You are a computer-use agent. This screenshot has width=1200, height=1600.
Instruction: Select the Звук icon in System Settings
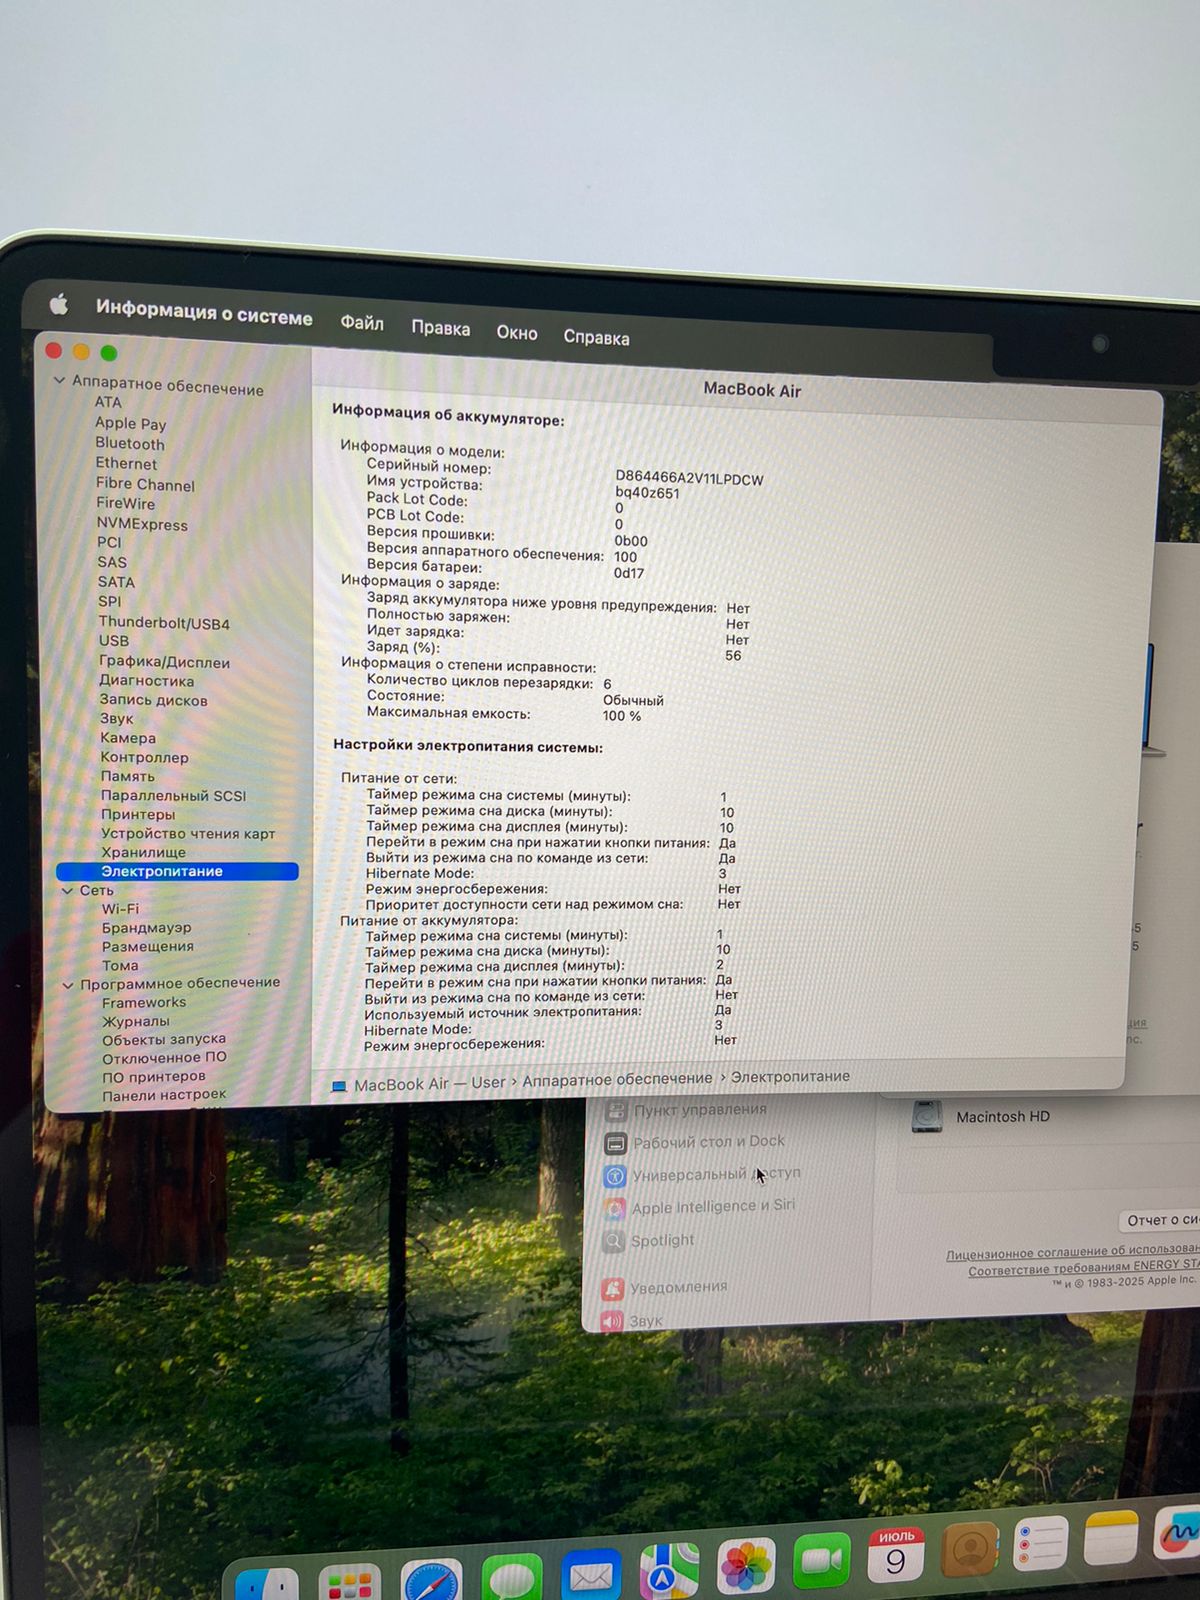(x=612, y=1321)
